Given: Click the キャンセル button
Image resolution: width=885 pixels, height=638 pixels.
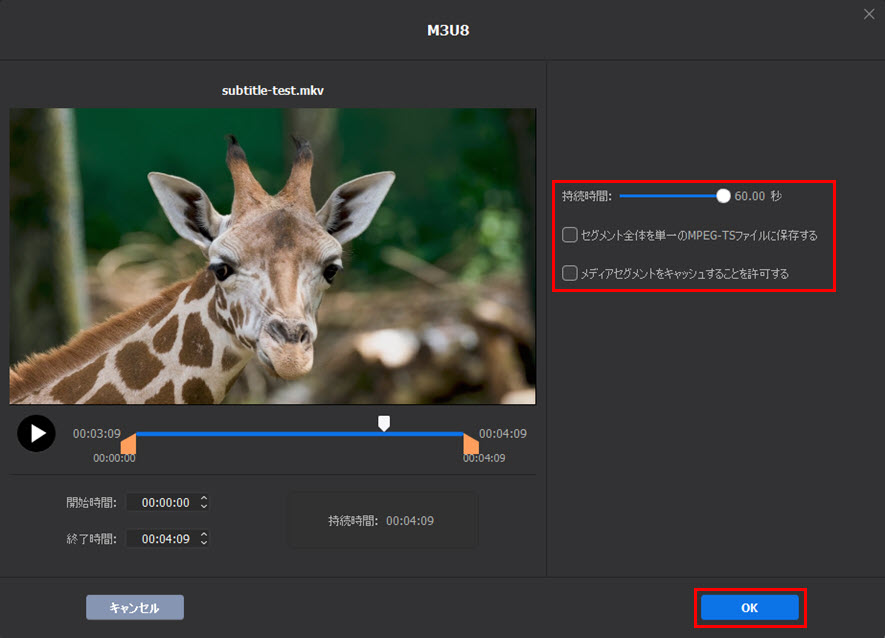Looking at the screenshot, I should (135, 608).
